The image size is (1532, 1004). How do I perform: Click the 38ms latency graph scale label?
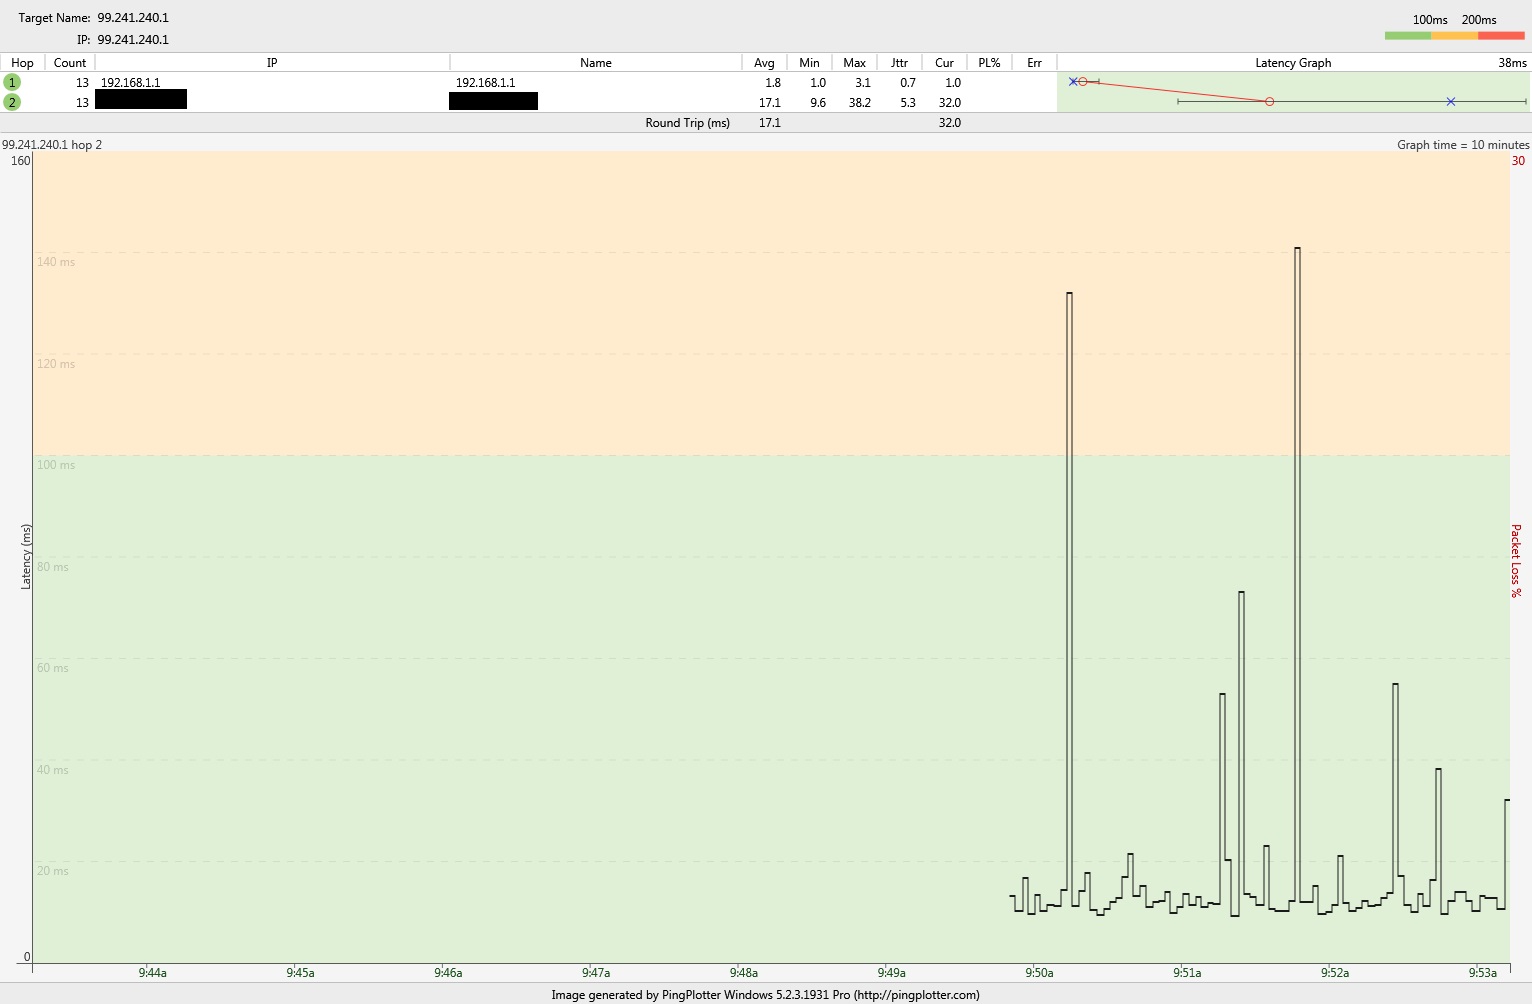click(1512, 63)
